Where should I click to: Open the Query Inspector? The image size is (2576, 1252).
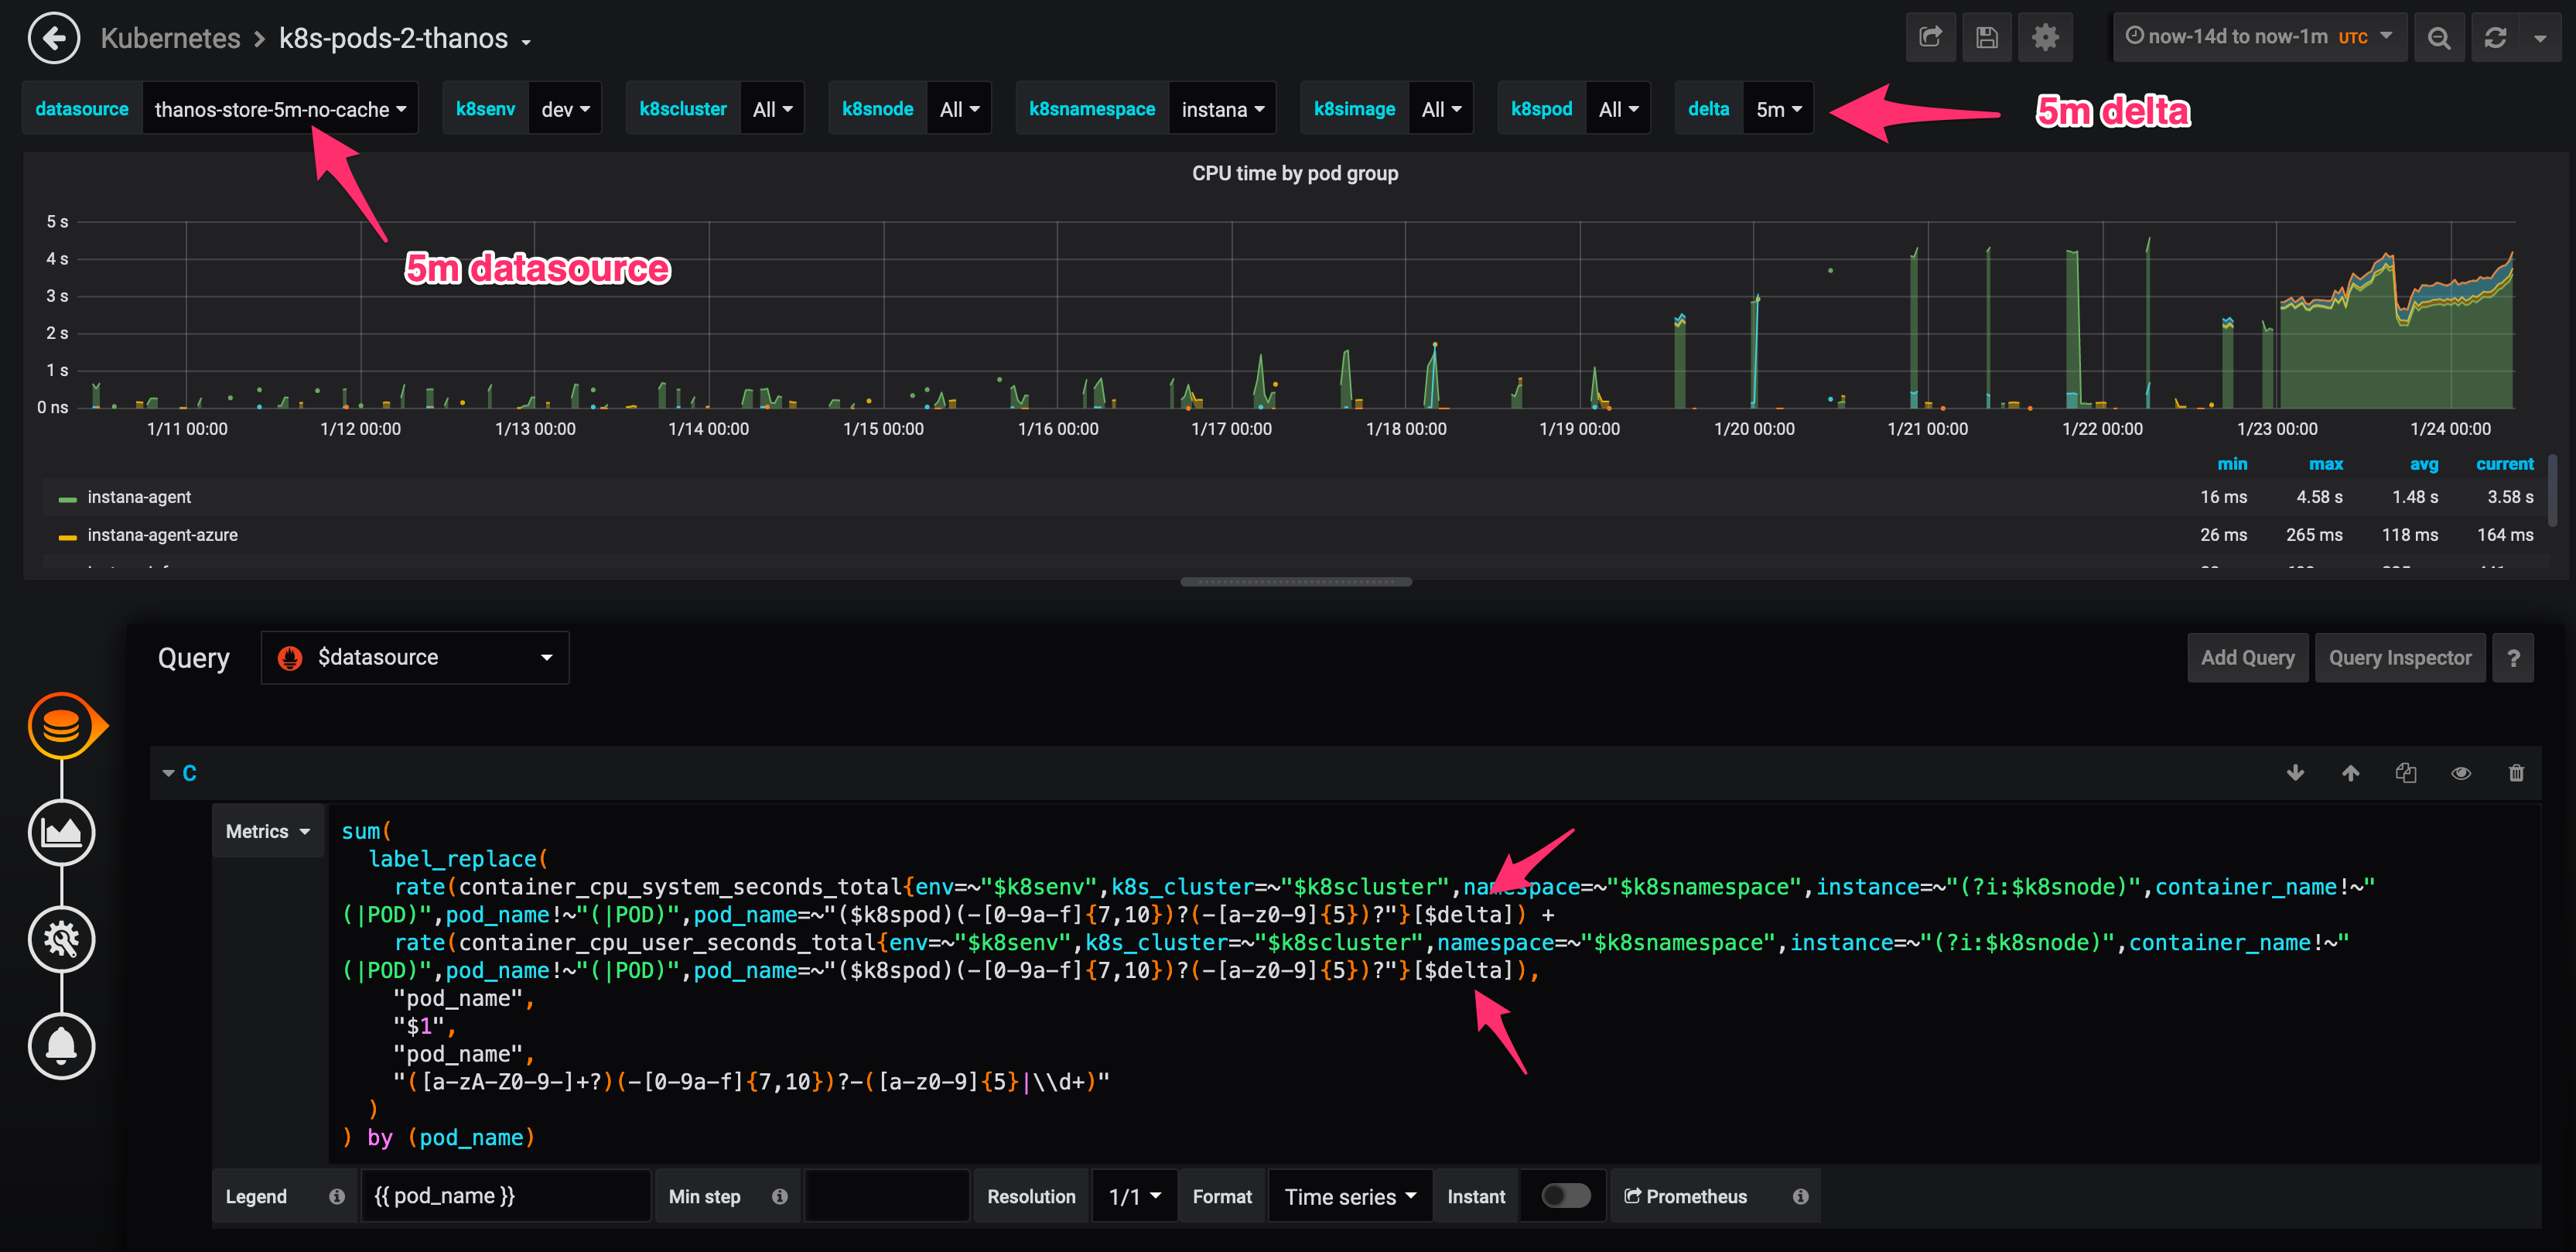point(2400,657)
